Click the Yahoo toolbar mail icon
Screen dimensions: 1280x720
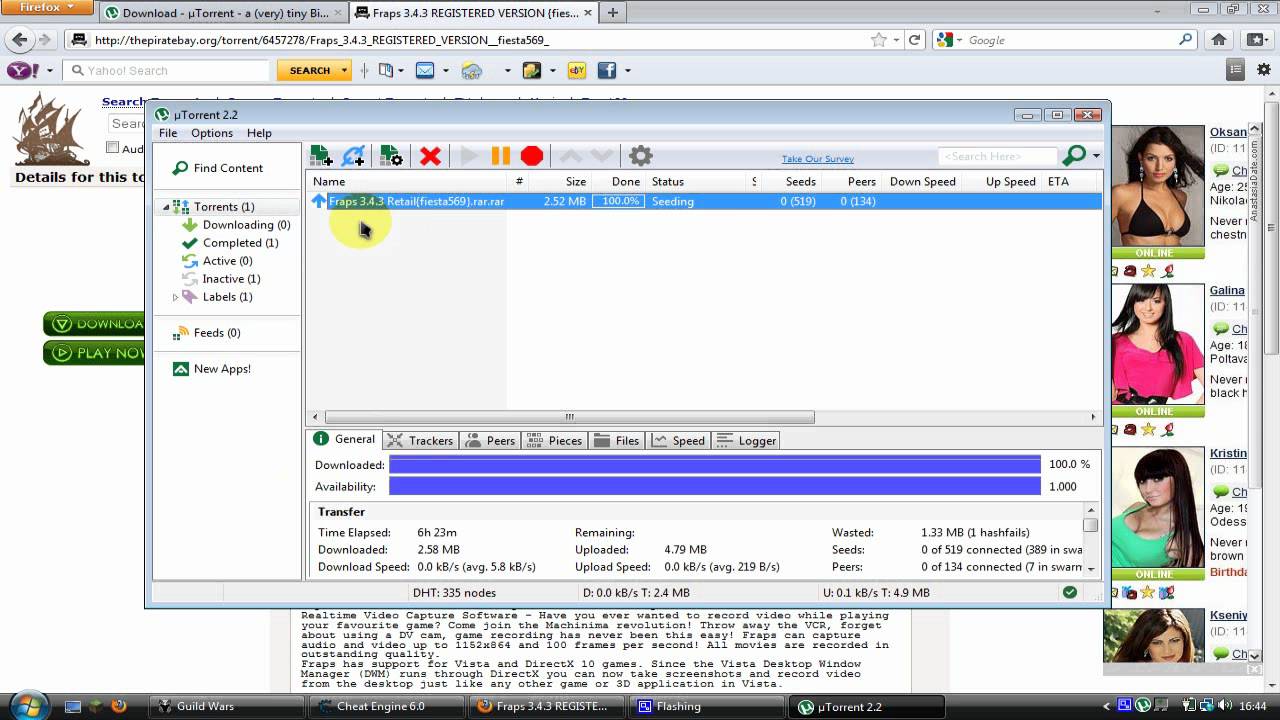(x=425, y=70)
